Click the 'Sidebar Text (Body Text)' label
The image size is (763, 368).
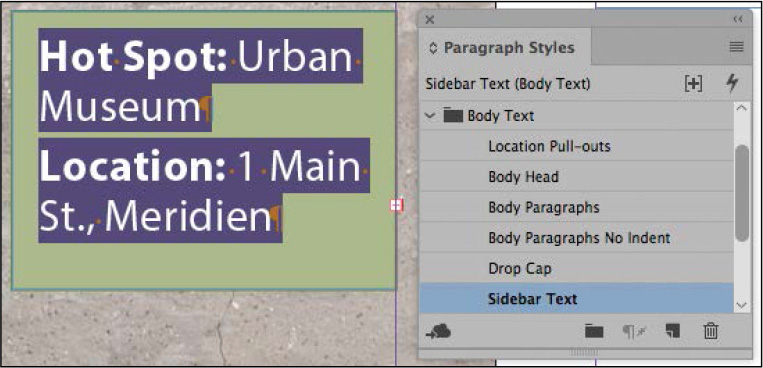click(x=508, y=84)
